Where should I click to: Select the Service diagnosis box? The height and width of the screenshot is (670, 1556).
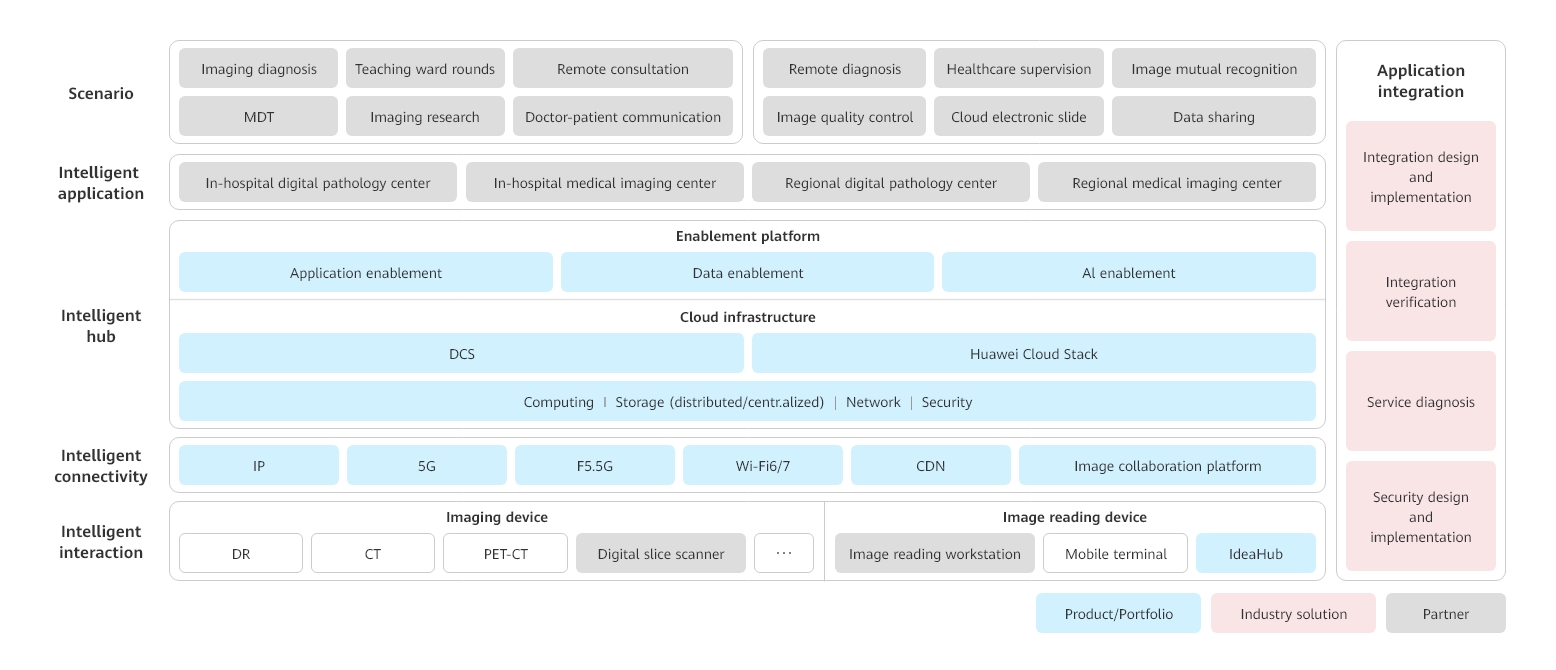click(1421, 401)
